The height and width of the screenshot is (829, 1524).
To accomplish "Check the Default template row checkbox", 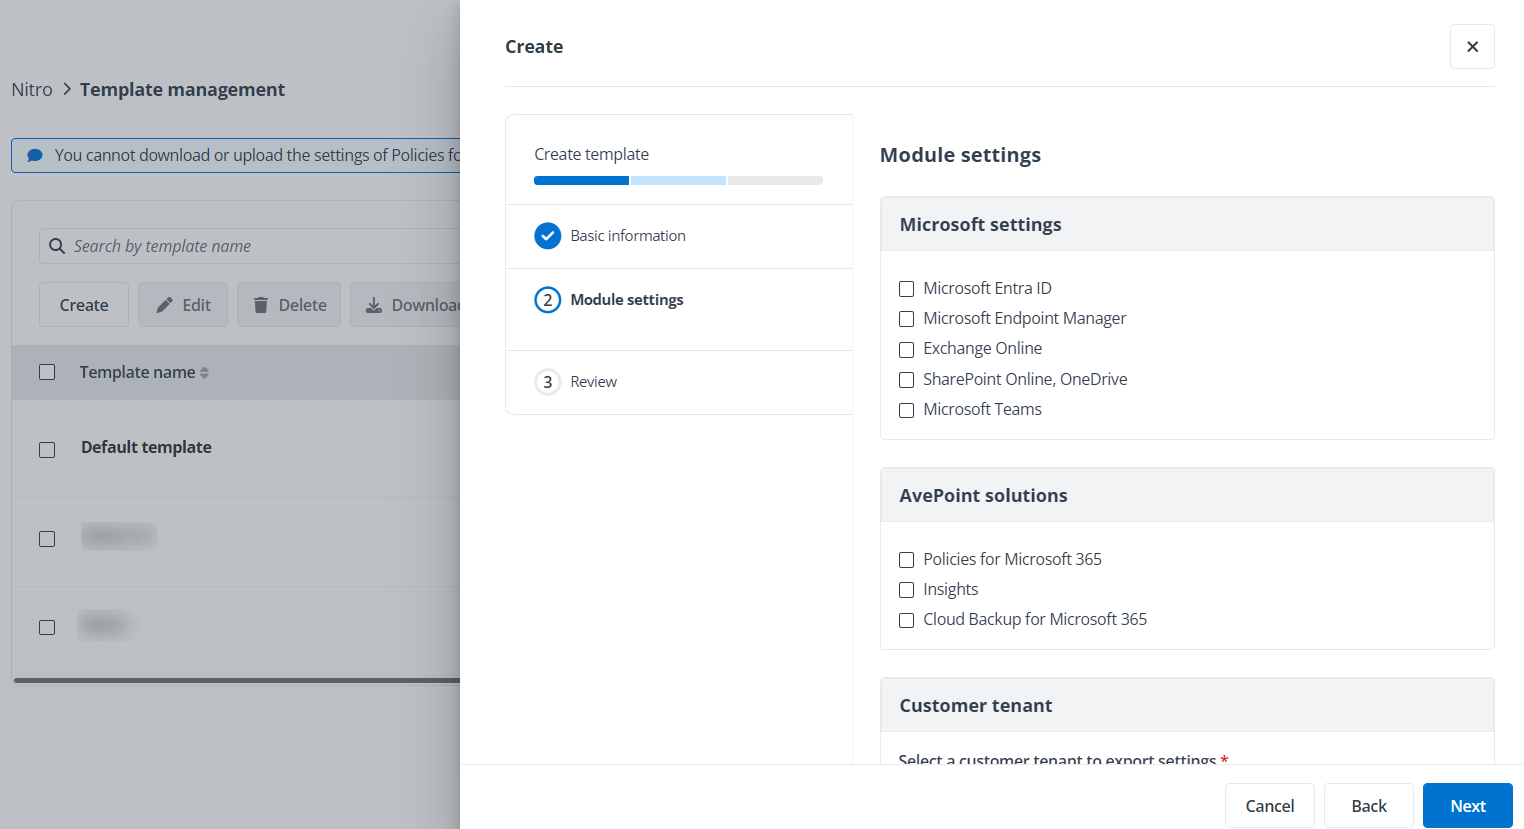I will click(x=47, y=450).
